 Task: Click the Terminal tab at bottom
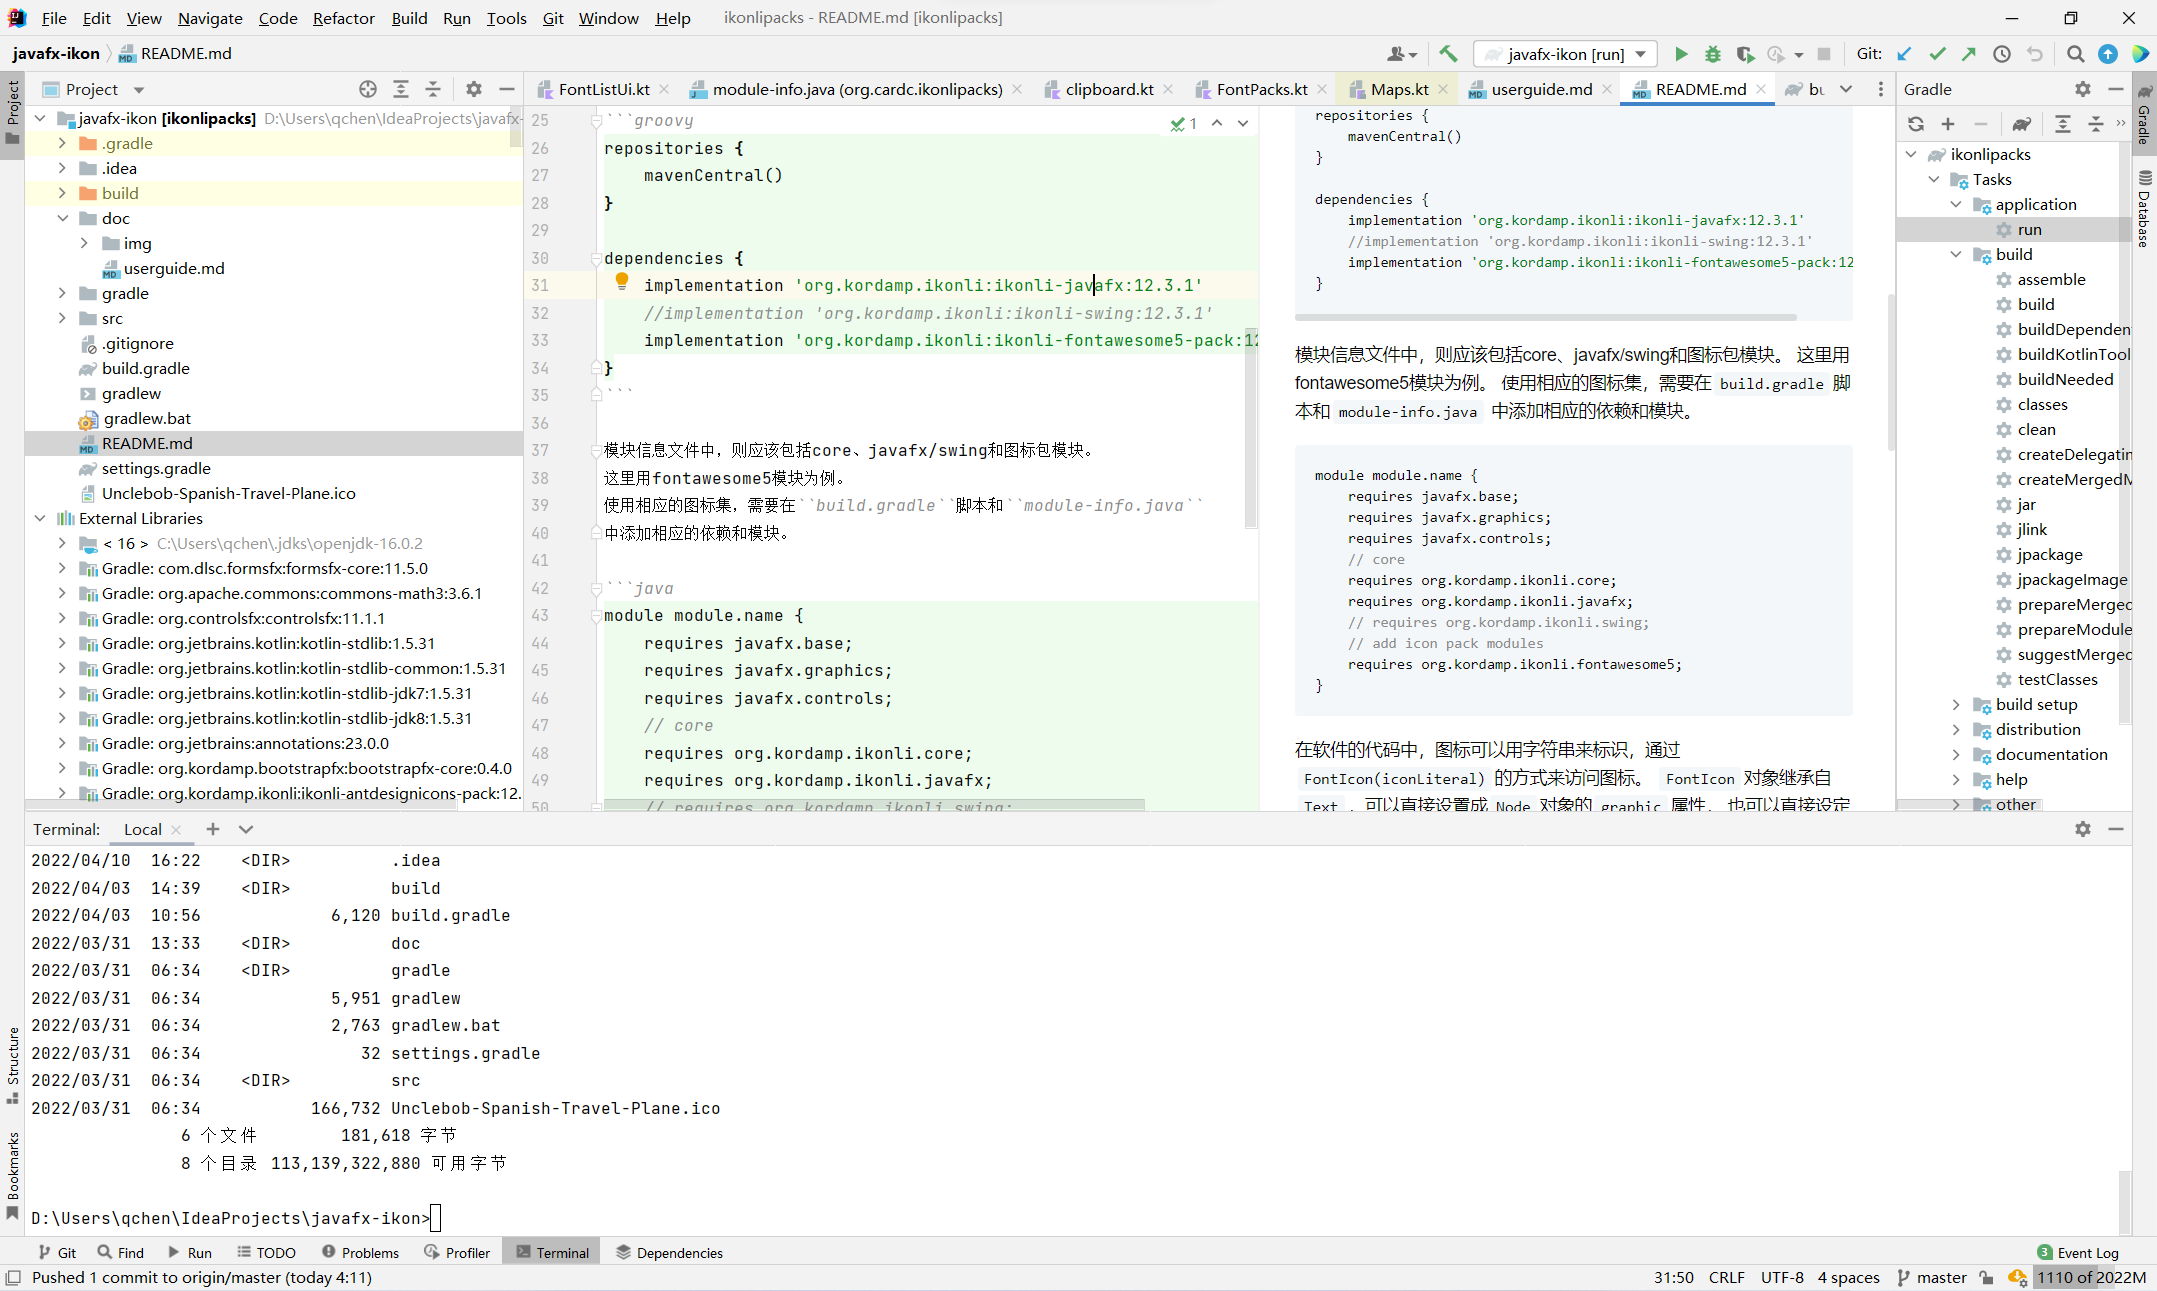(x=562, y=1253)
